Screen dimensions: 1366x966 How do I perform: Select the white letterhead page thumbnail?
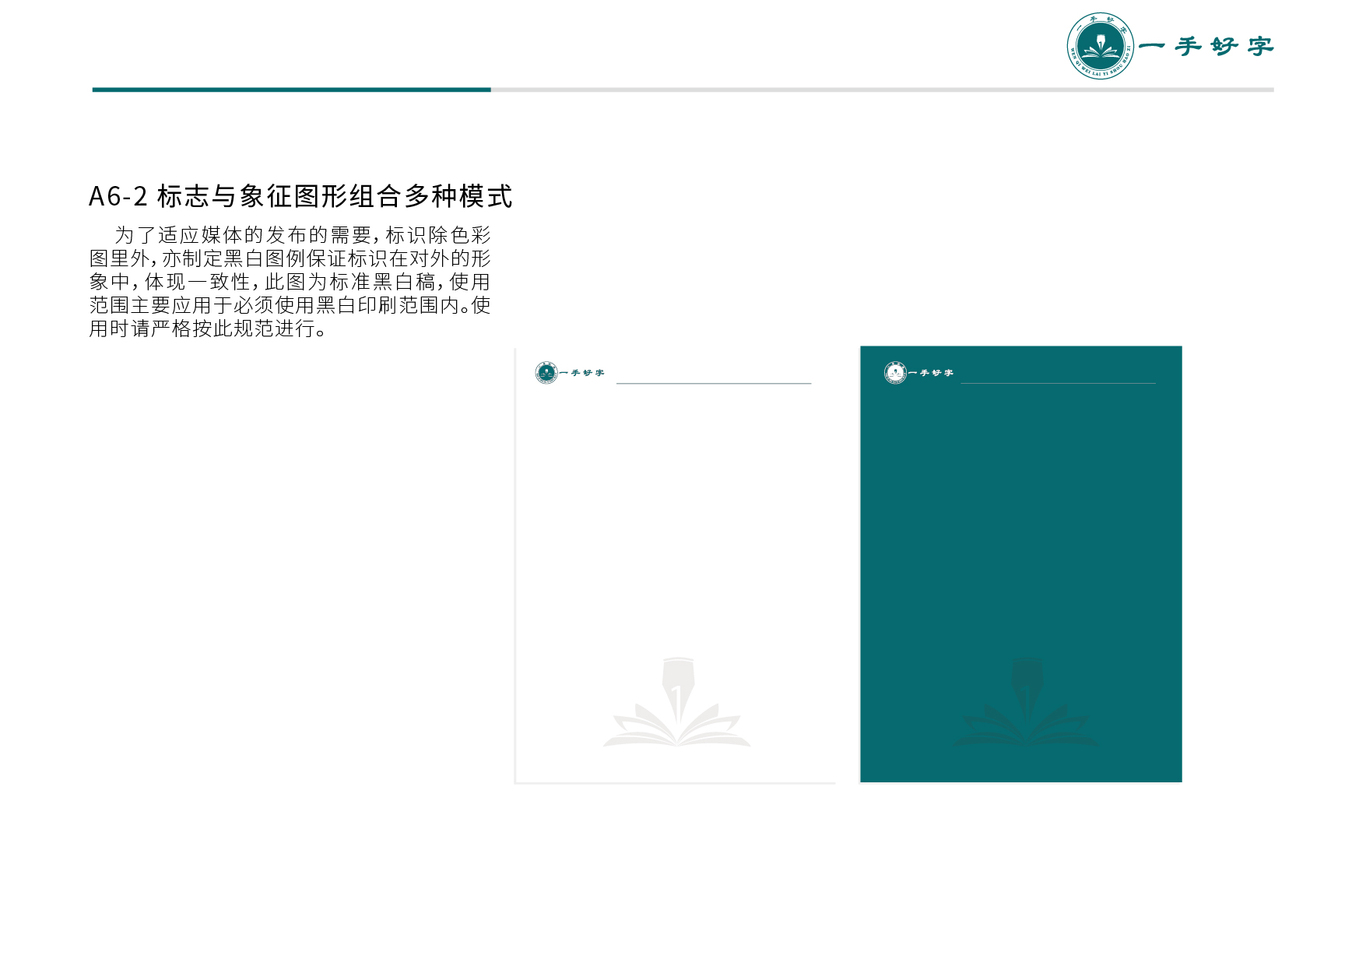click(675, 565)
